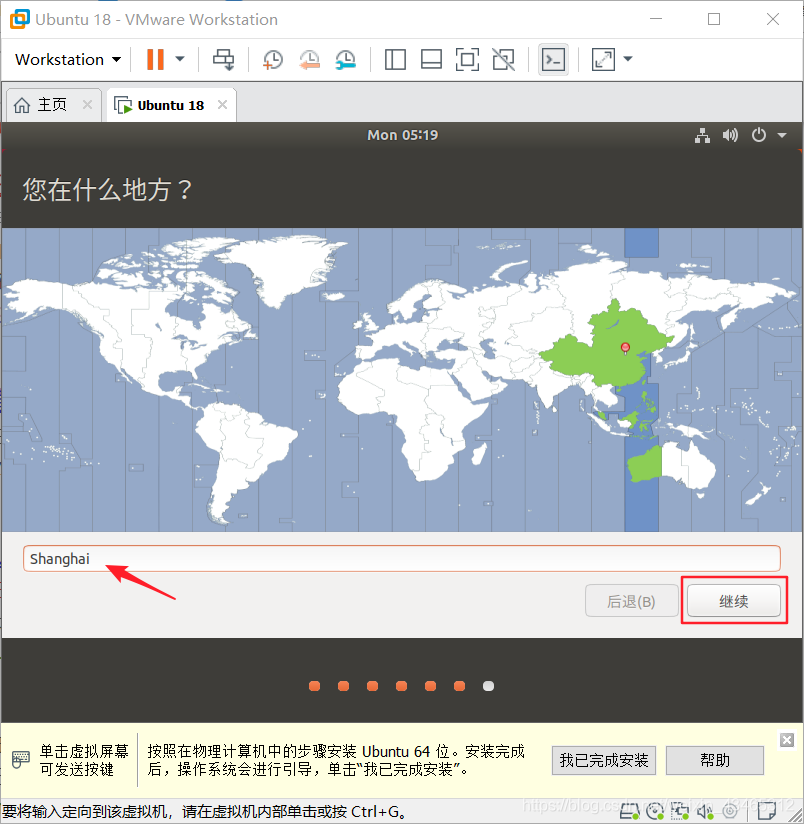The height and width of the screenshot is (824, 804).
Task: Click the 后退(B) back button
Action: click(631, 601)
